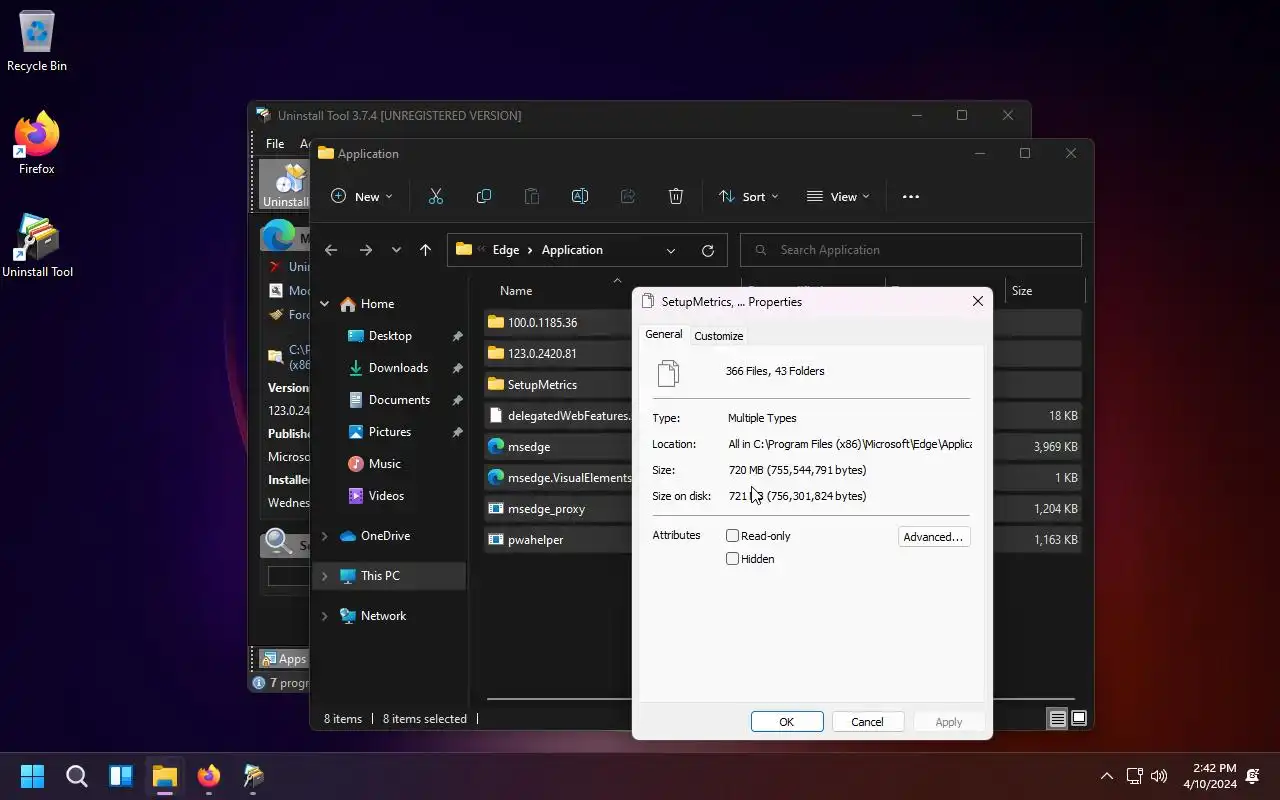The width and height of the screenshot is (1280, 800).
Task: Expand the OneDrive tree node
Action: [325, 536]
